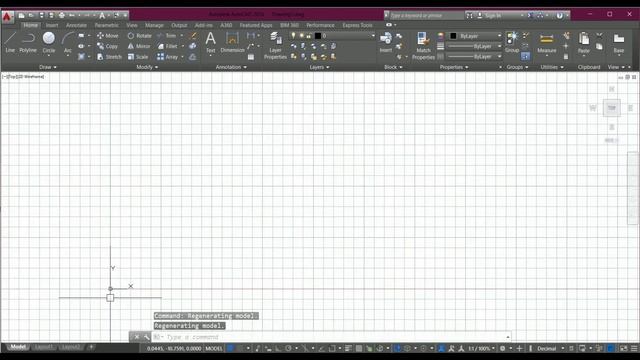Expand the Layers panel
640x360 pixels.
[x=319, y=67]
